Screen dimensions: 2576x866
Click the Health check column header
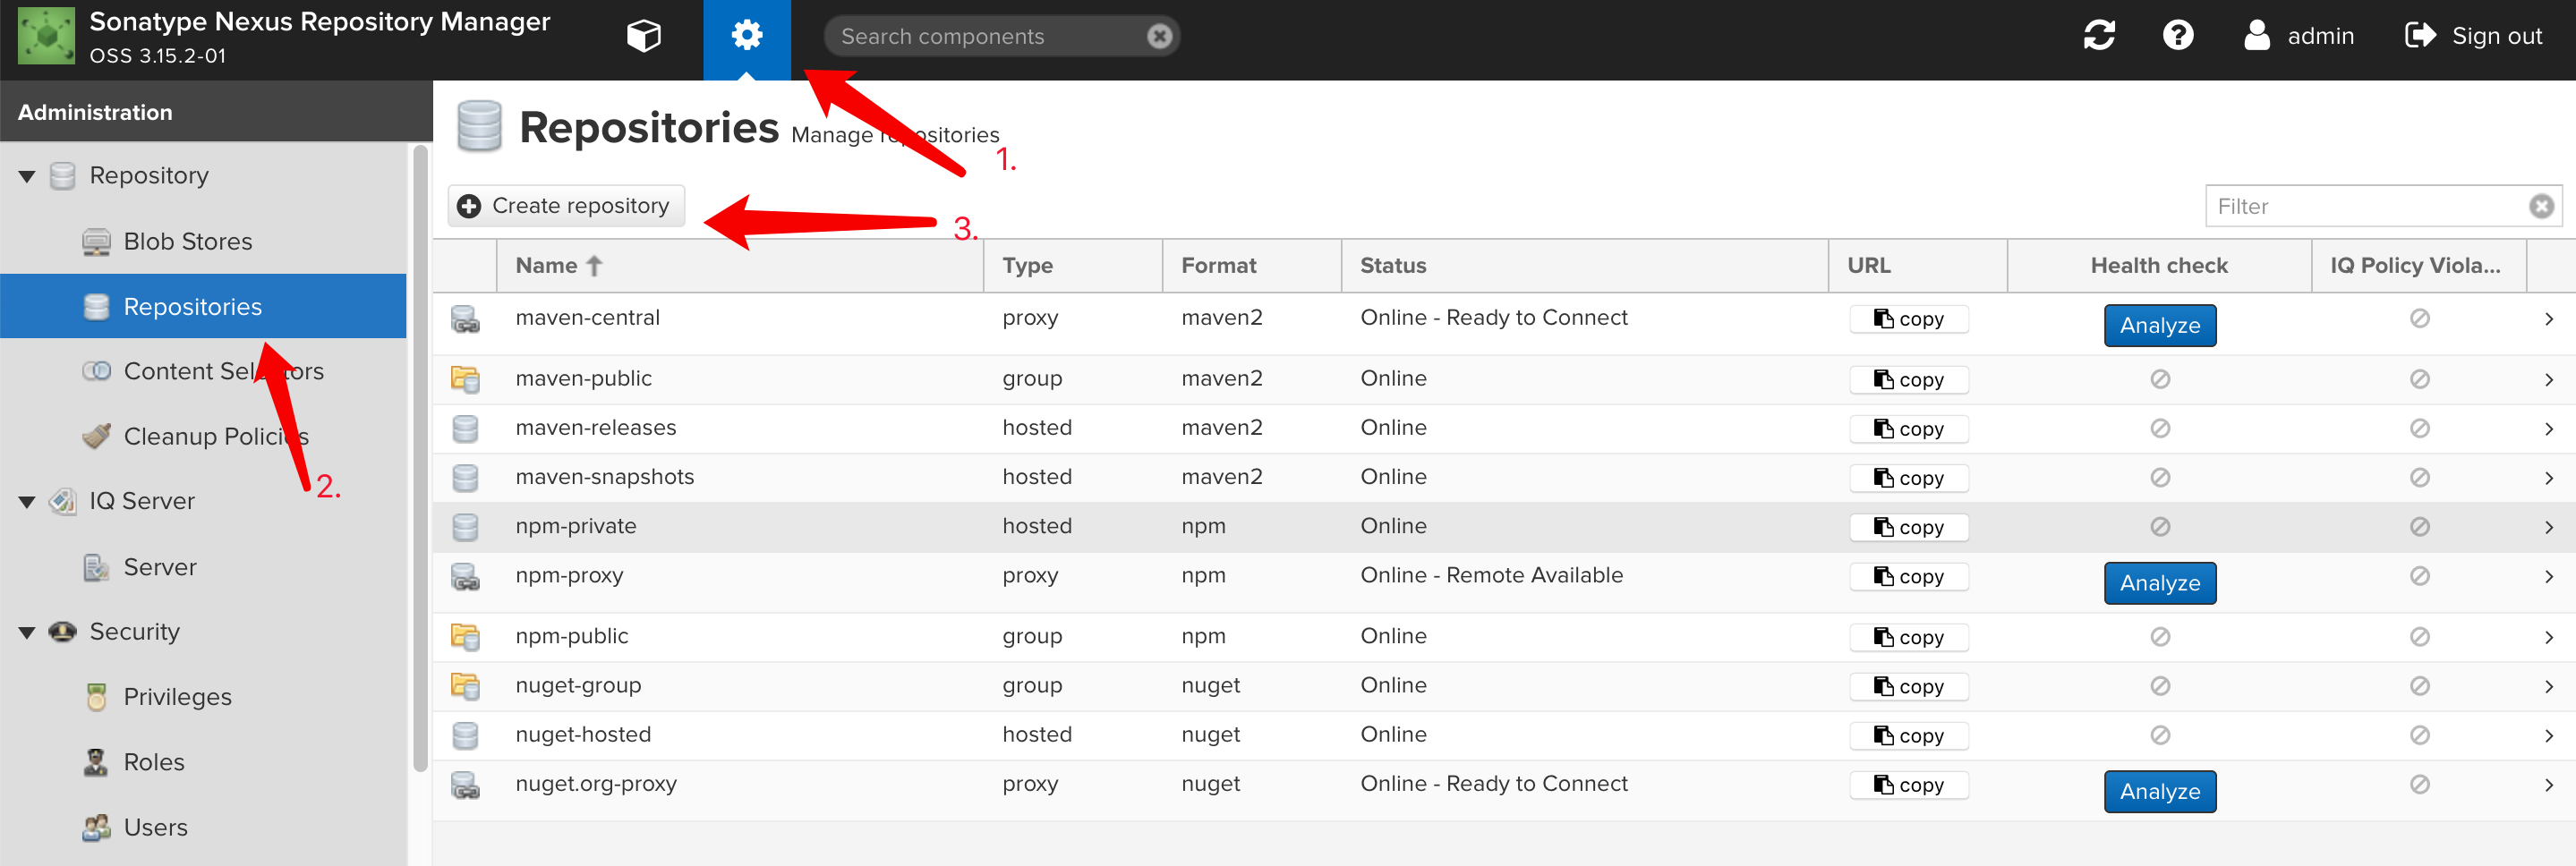2159,266
